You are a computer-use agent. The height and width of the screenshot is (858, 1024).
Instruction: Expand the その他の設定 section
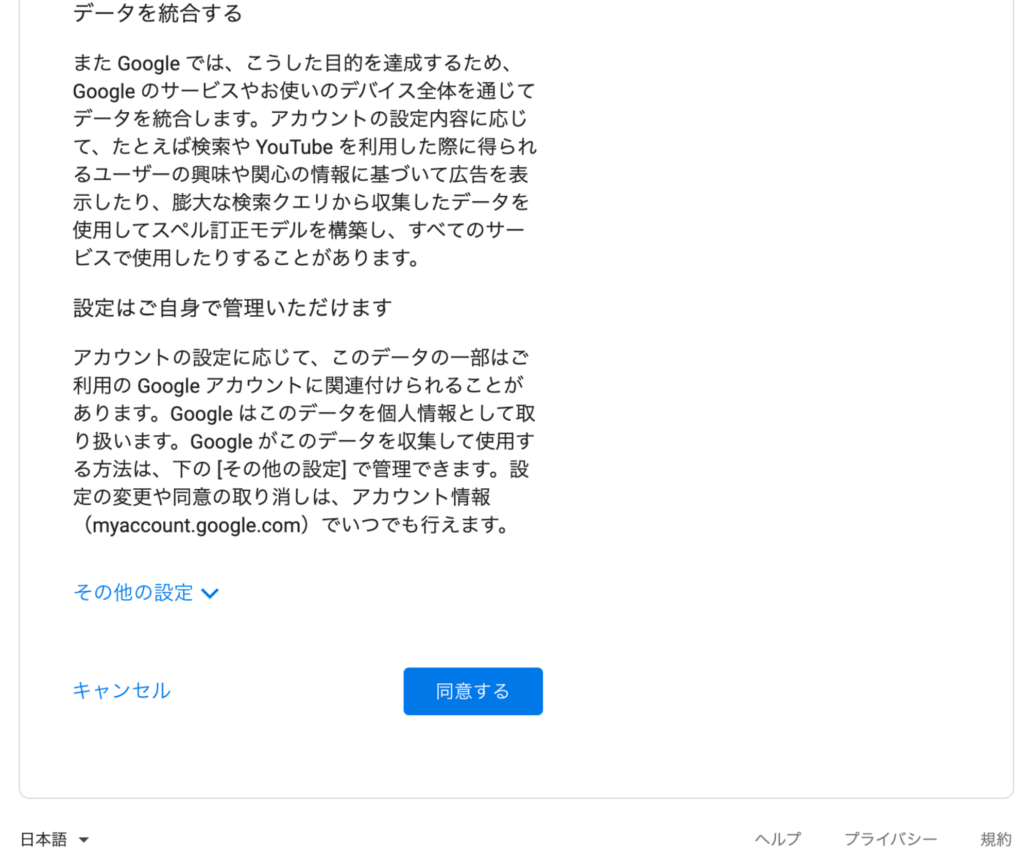[x=146, y=593]
